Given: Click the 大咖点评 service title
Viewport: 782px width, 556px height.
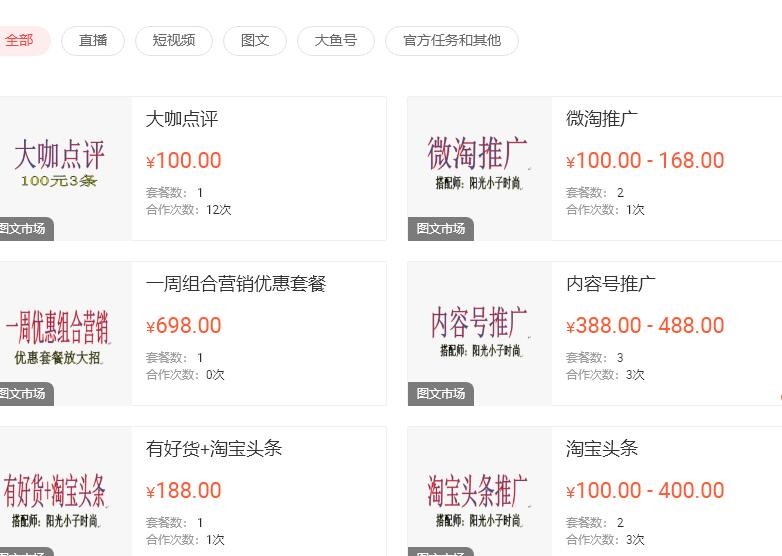Looking at the screenshot, I should [x=182, y=119].
